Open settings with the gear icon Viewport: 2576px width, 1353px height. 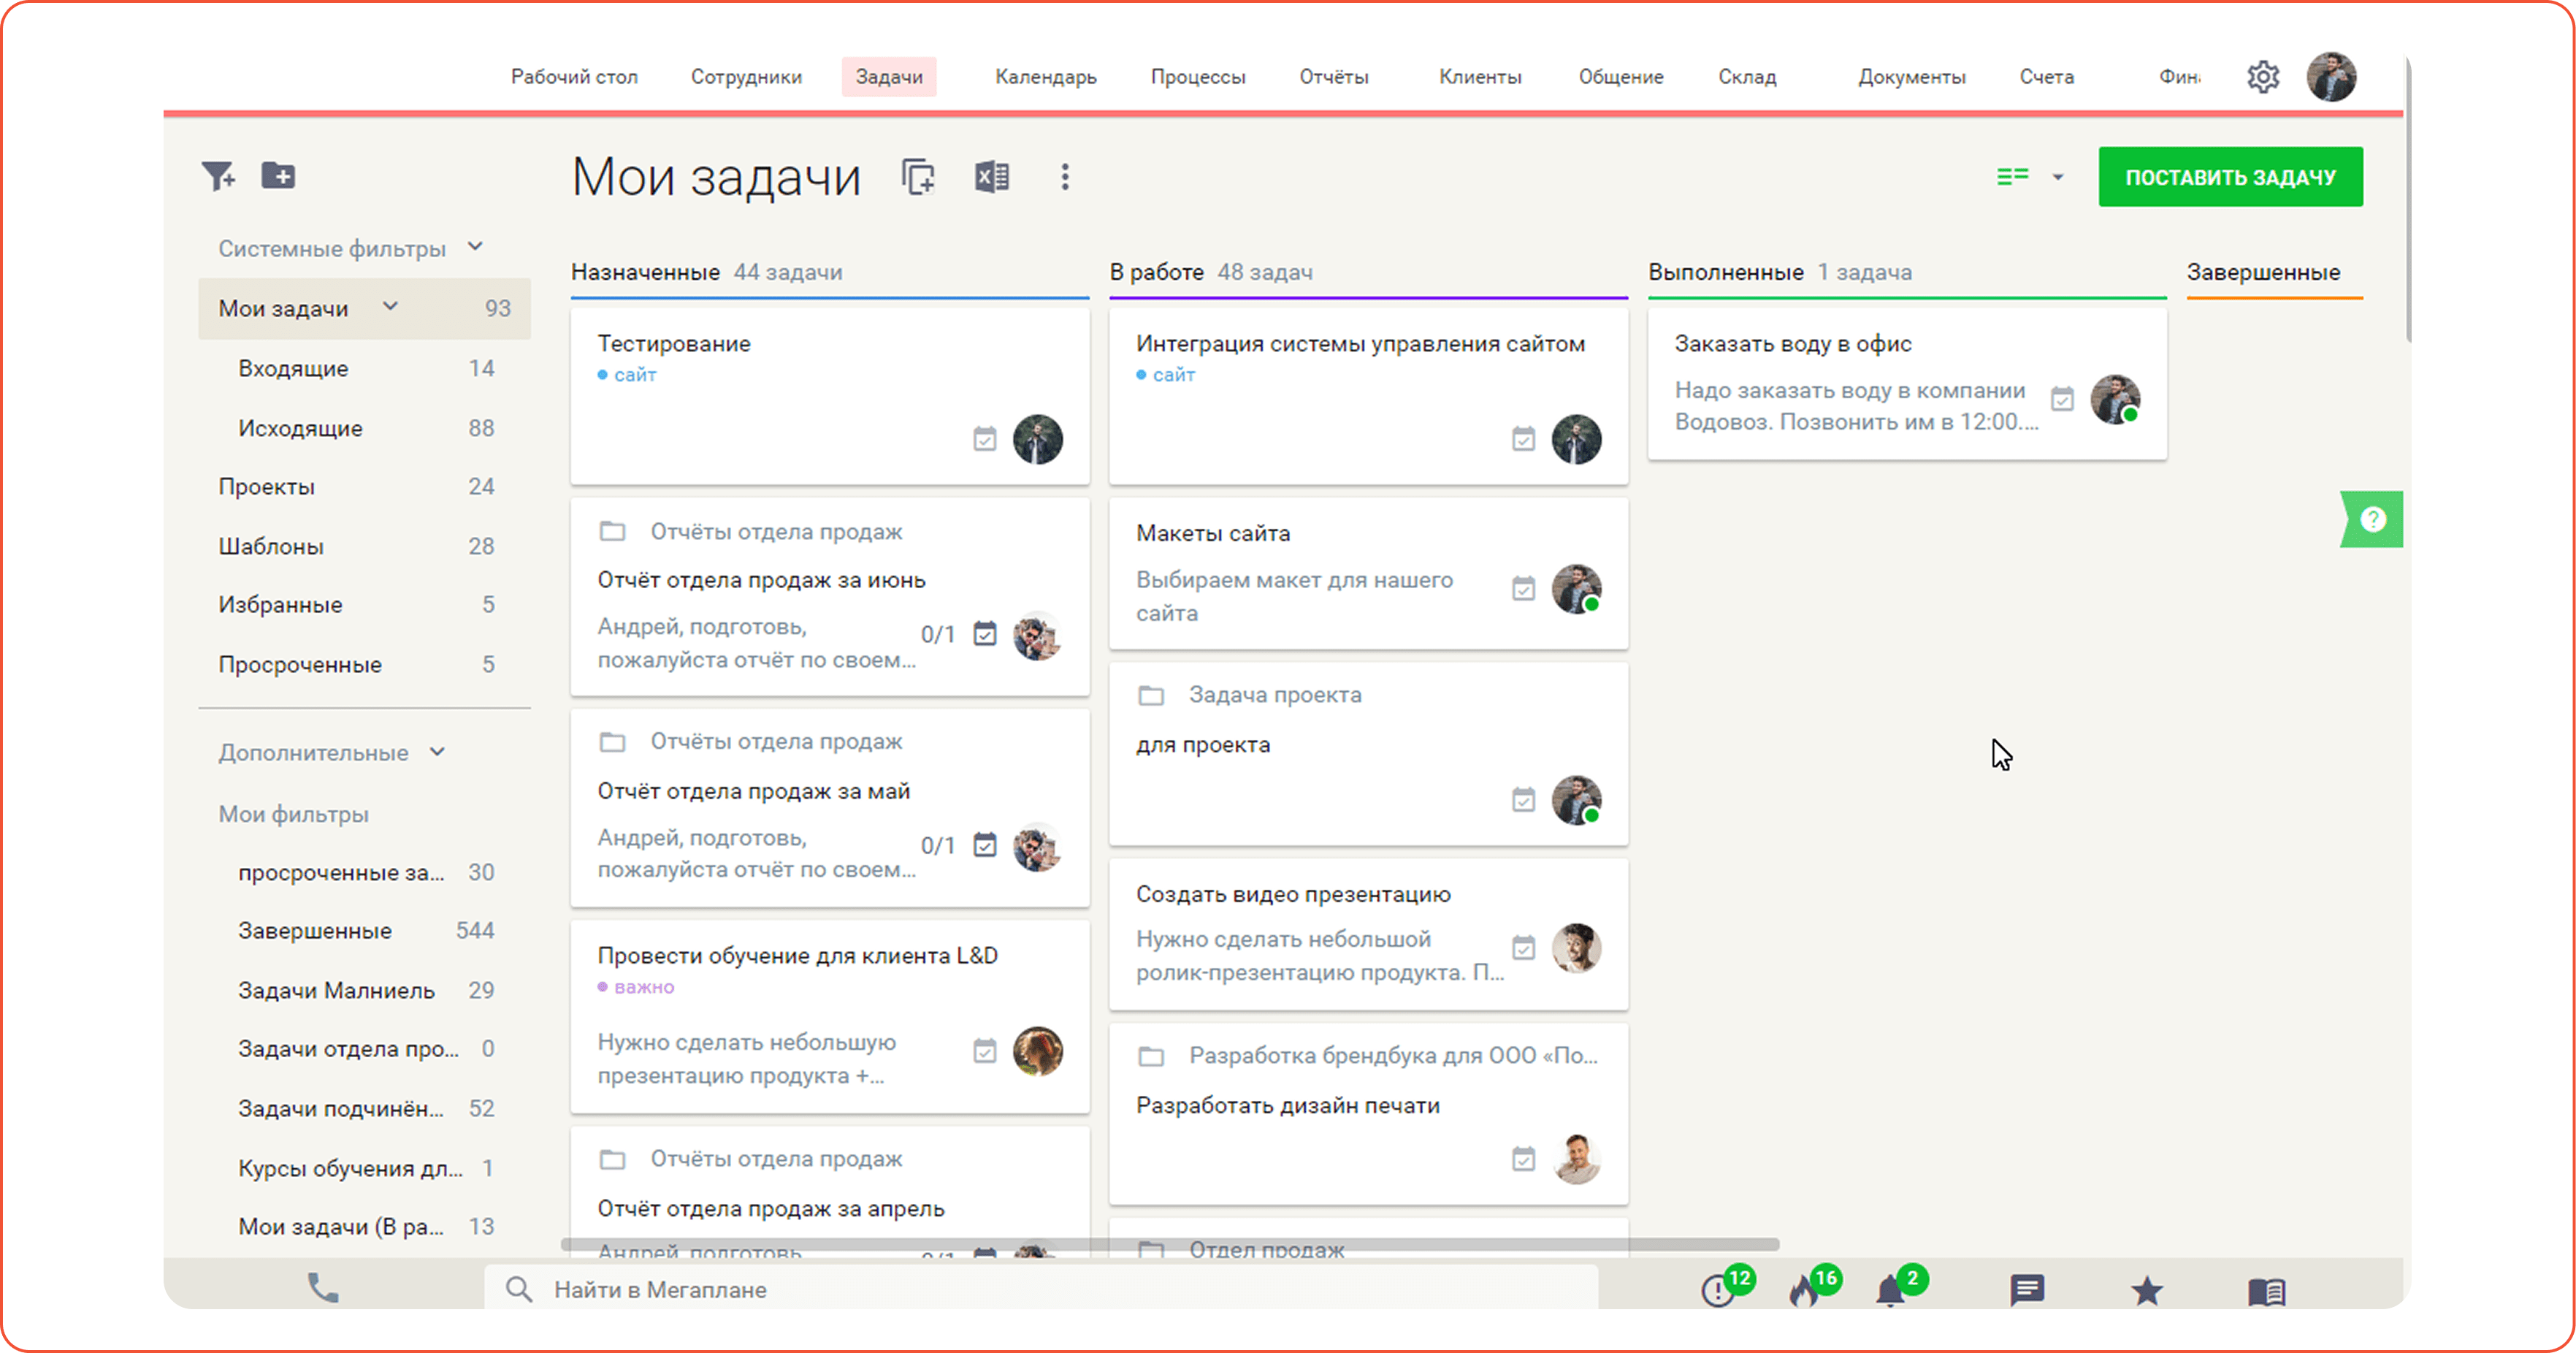coord(2263,77)
